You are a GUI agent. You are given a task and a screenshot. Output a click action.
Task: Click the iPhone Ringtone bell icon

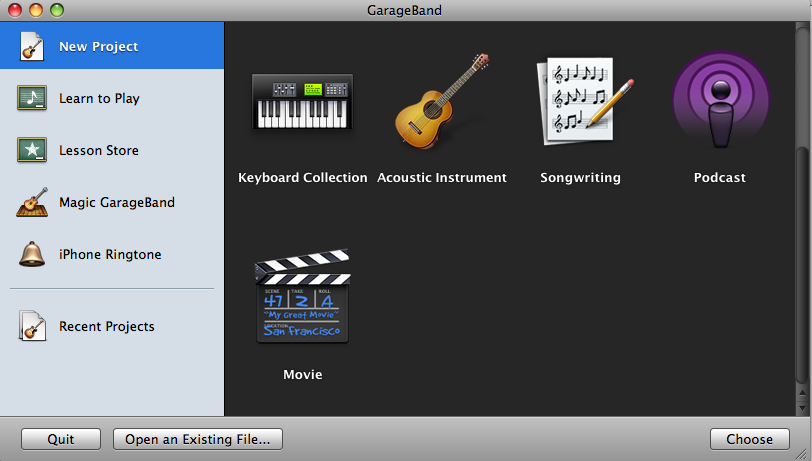32,254
